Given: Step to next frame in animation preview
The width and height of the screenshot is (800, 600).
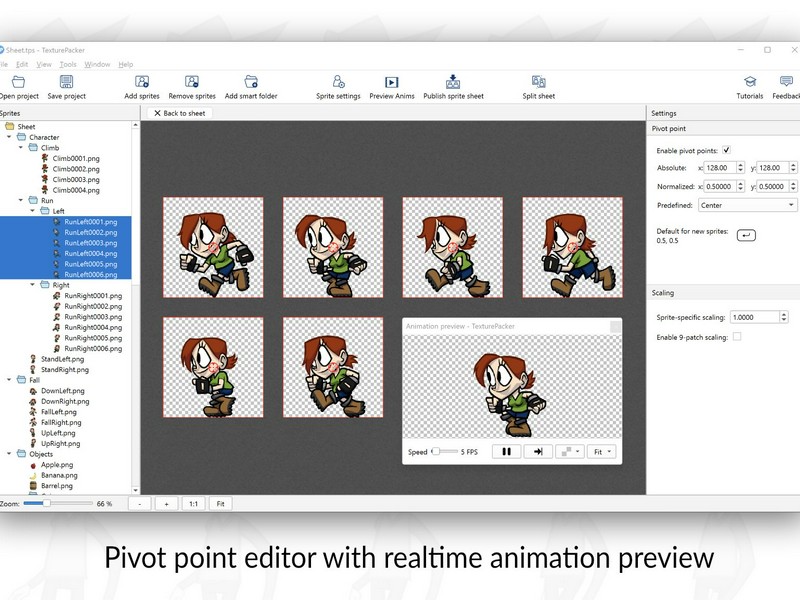Looking at the screenshot, I should pyautogui.click(x=538, y=452).
